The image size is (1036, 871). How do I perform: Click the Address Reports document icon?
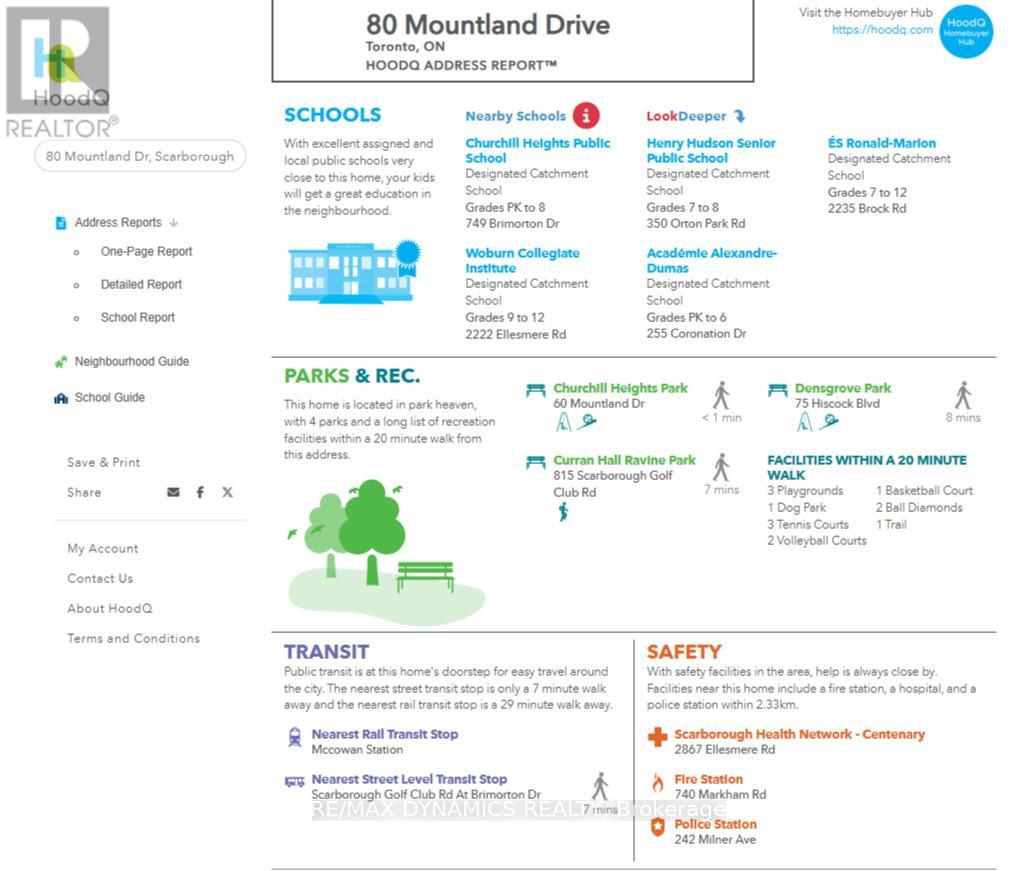click(x=61, y=223)
